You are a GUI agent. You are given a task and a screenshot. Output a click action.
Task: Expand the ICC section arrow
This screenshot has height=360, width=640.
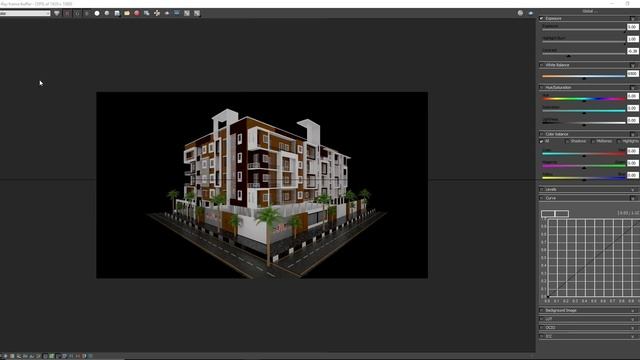pos(633,337)
